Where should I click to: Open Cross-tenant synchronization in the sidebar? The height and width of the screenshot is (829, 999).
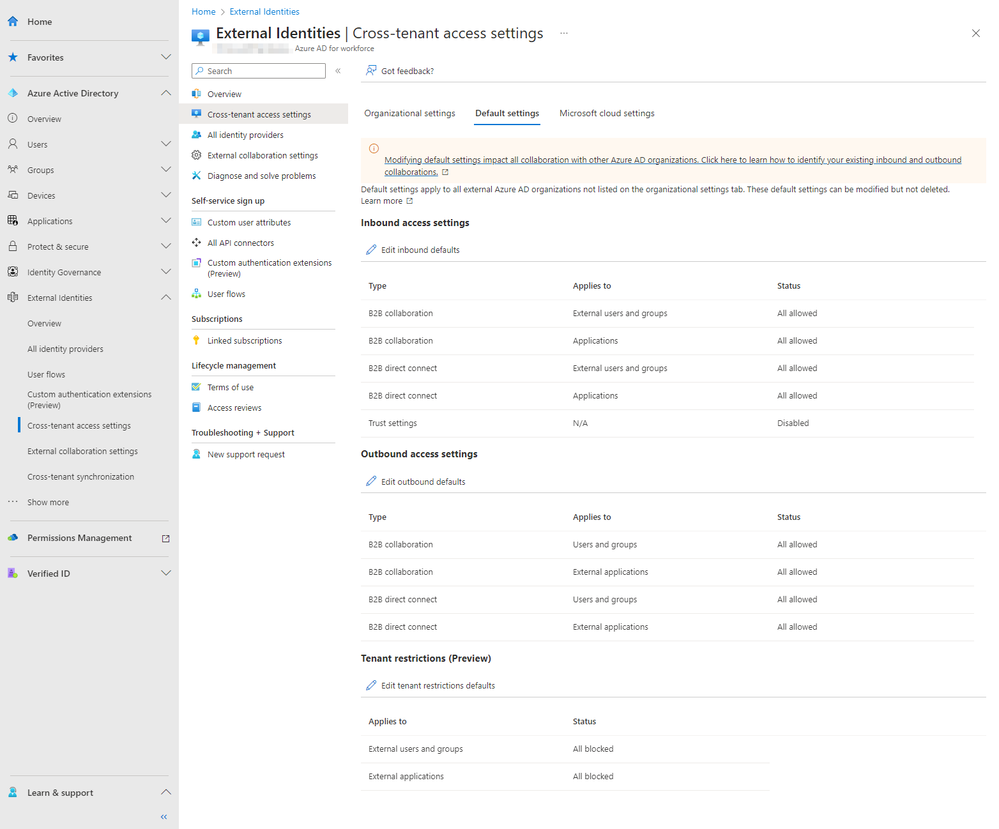(x=81, y=477)
